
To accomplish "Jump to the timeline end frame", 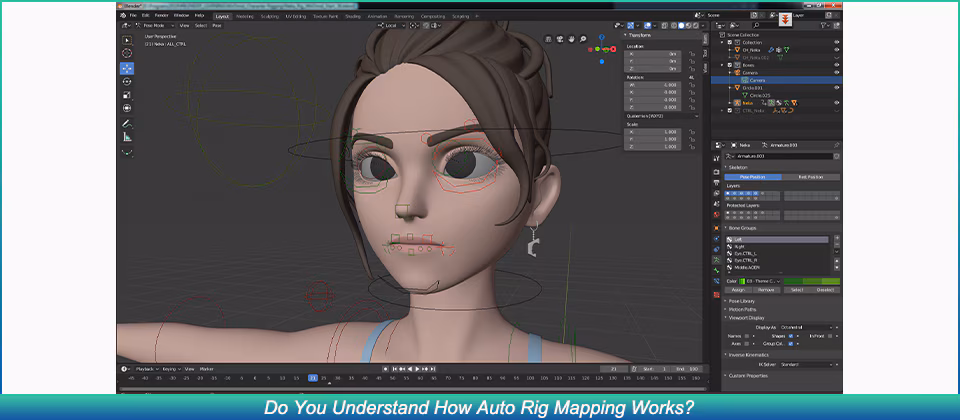I will click(433, 369).
